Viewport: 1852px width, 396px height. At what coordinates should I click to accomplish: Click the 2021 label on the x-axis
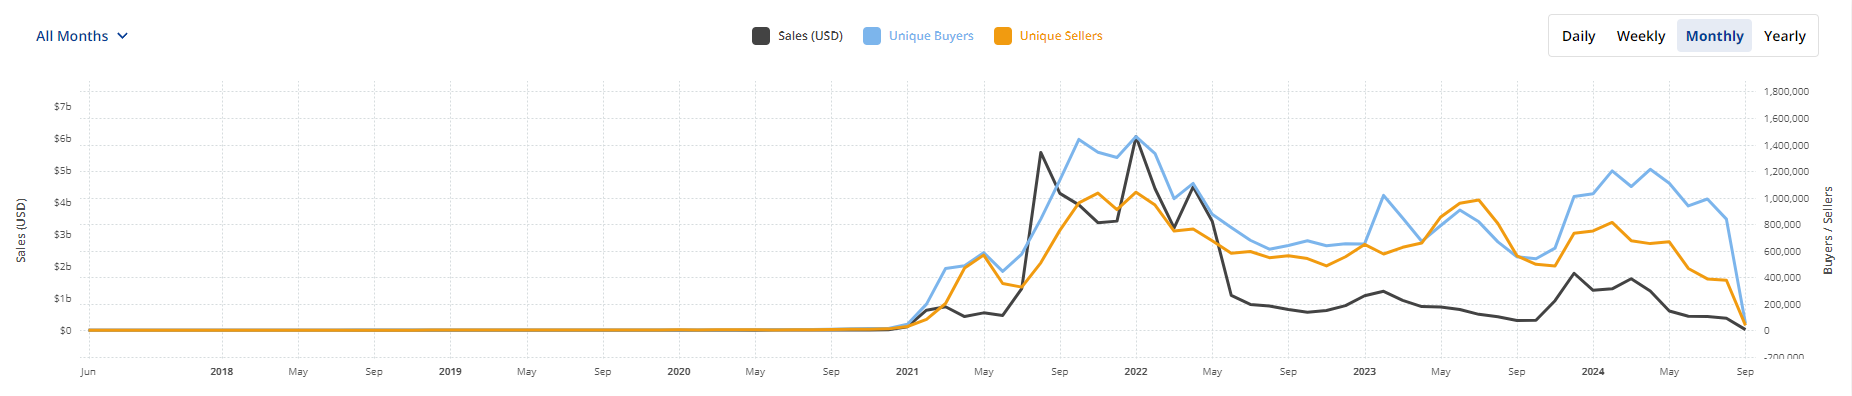[x=907, y=372]
